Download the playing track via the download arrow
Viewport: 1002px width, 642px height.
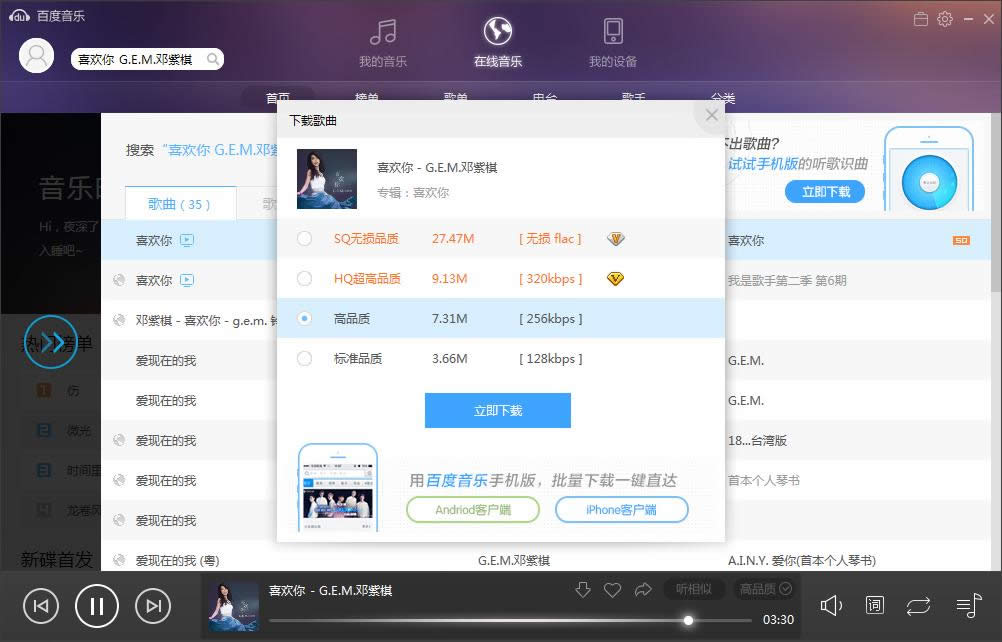point(583,589)
